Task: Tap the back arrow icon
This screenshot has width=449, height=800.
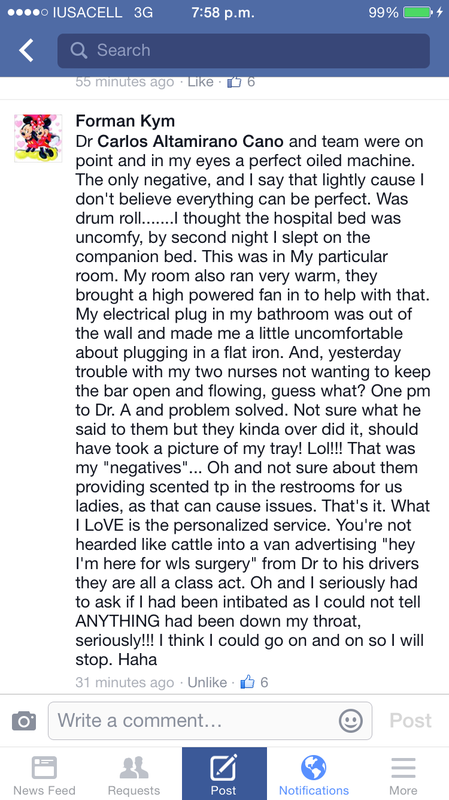Action: [26, 51]
